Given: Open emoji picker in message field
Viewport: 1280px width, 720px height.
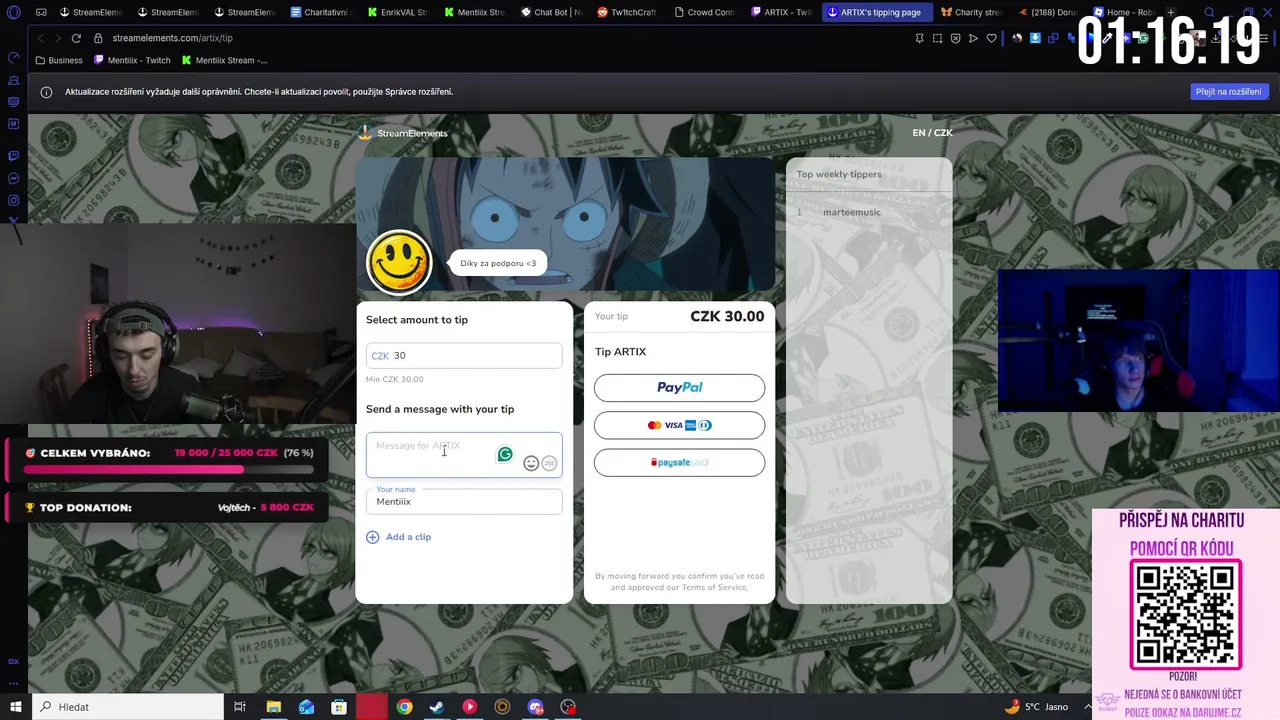Looking at the screenshot, I should 531,463.
